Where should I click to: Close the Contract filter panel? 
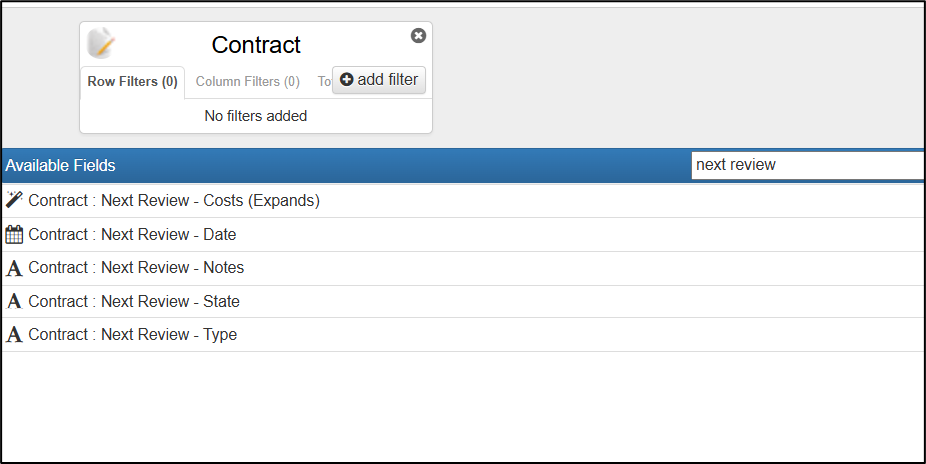tap(418, 36)
